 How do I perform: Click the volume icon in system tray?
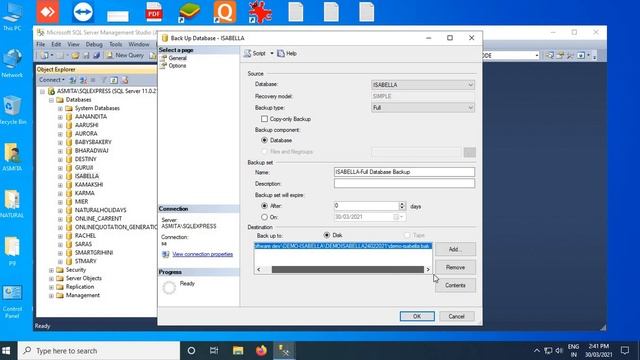point(559,350)
